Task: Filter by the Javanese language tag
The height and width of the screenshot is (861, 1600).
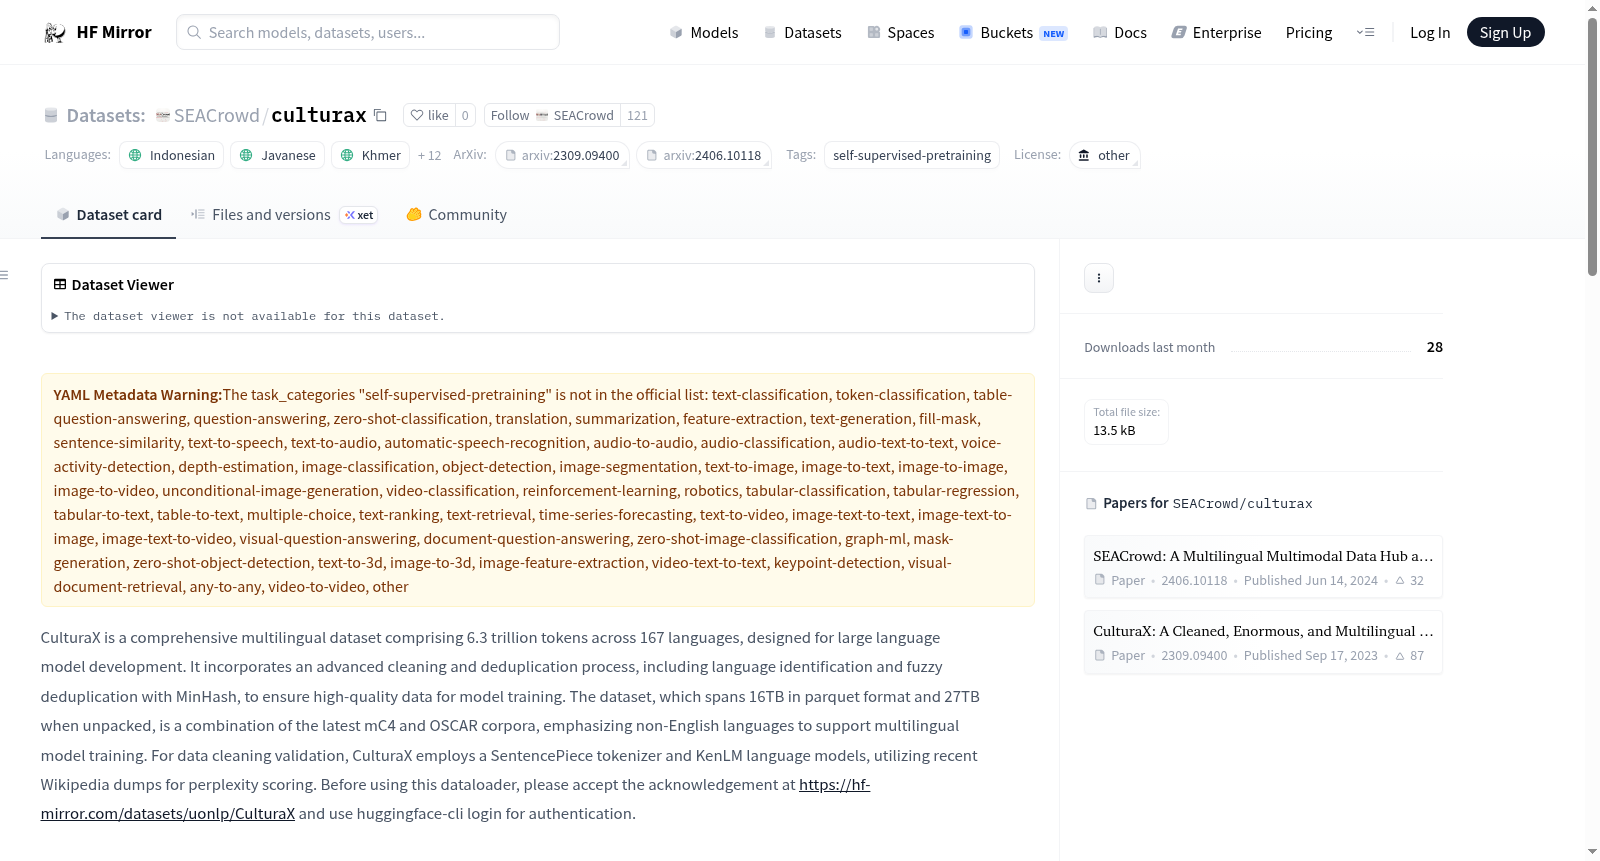Action: pos(277,155)
